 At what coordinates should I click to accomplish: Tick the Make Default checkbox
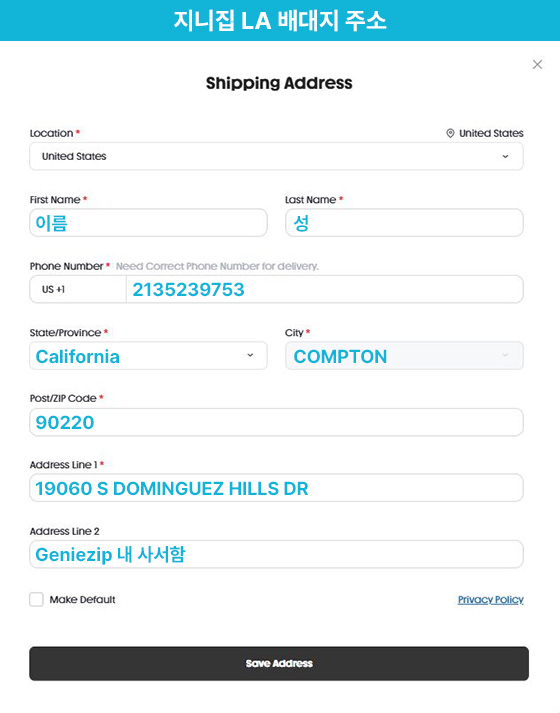click(x=36, y=599)
